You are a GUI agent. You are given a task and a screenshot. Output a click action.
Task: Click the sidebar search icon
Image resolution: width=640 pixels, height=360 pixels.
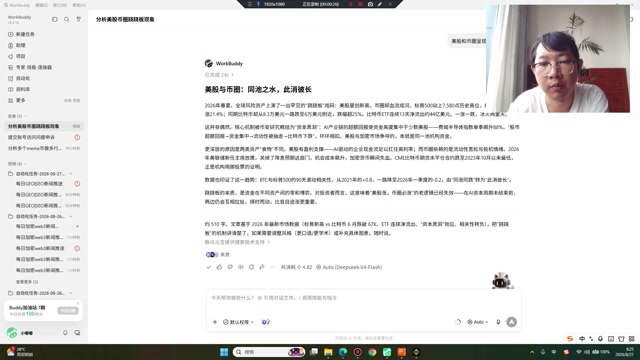[x=67, y=19]
